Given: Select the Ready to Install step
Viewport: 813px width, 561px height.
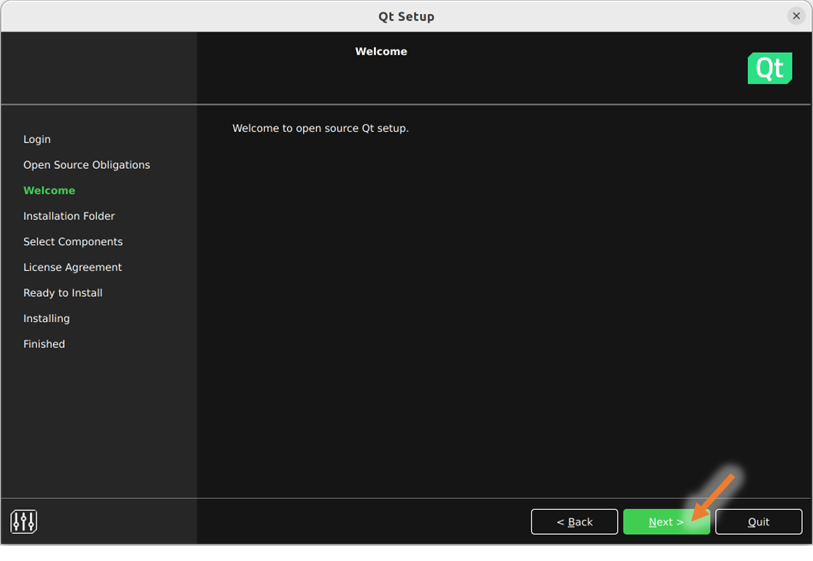Looking at the screenshot, I should (x=63, y=293).
